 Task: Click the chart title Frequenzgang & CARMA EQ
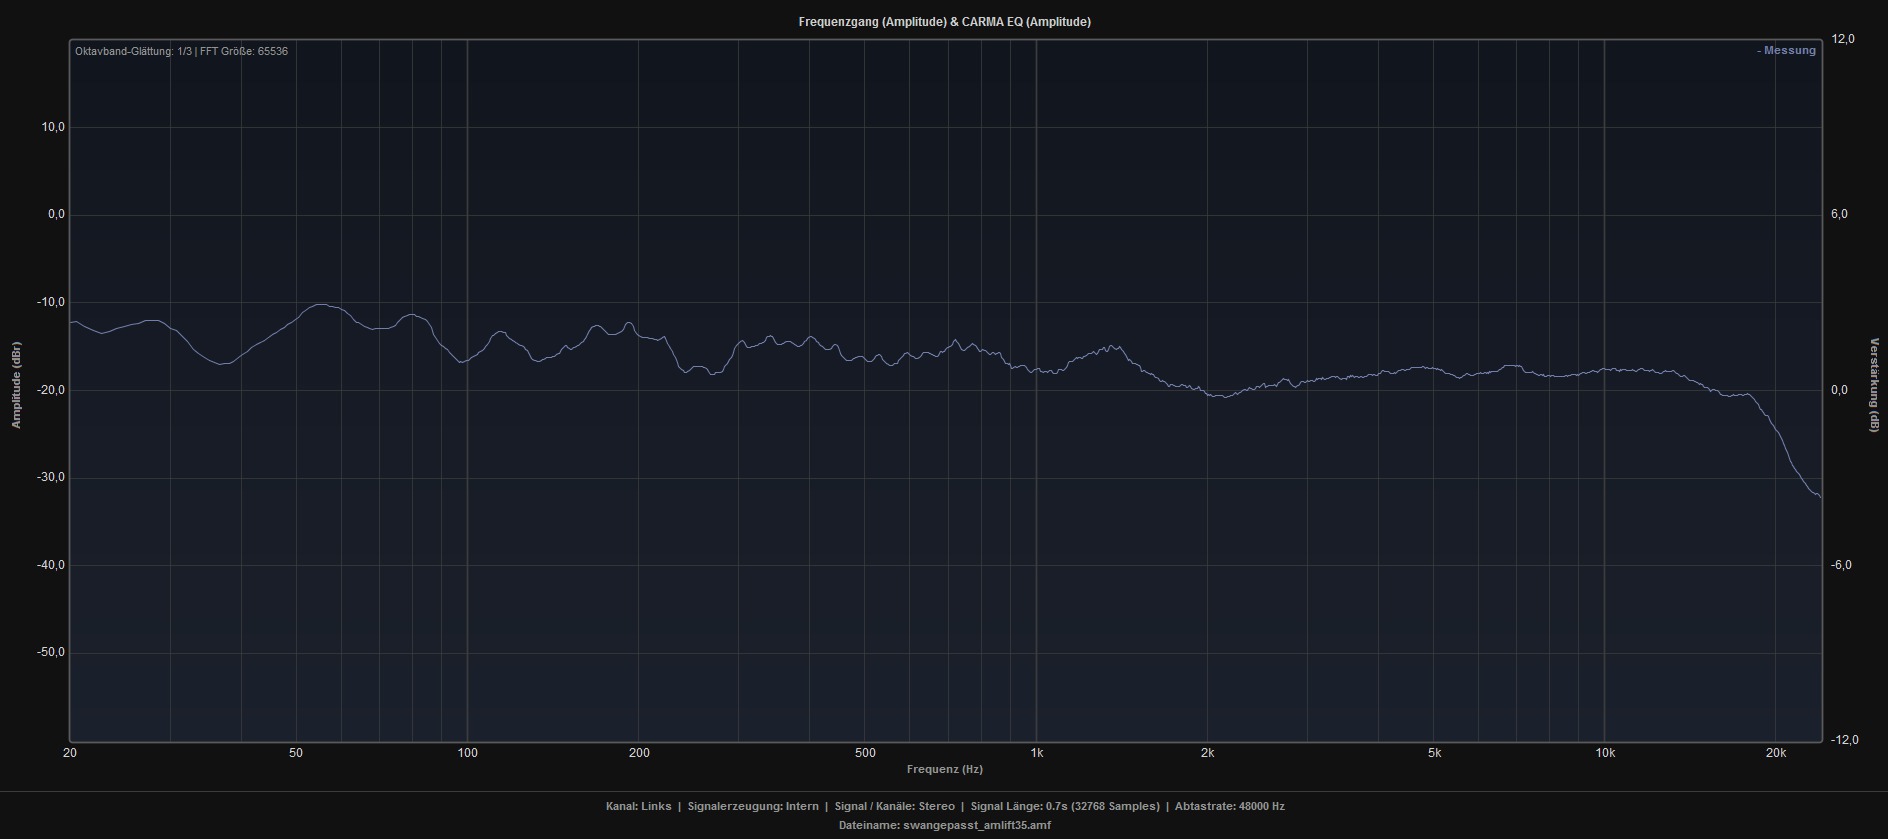[944, 22]
